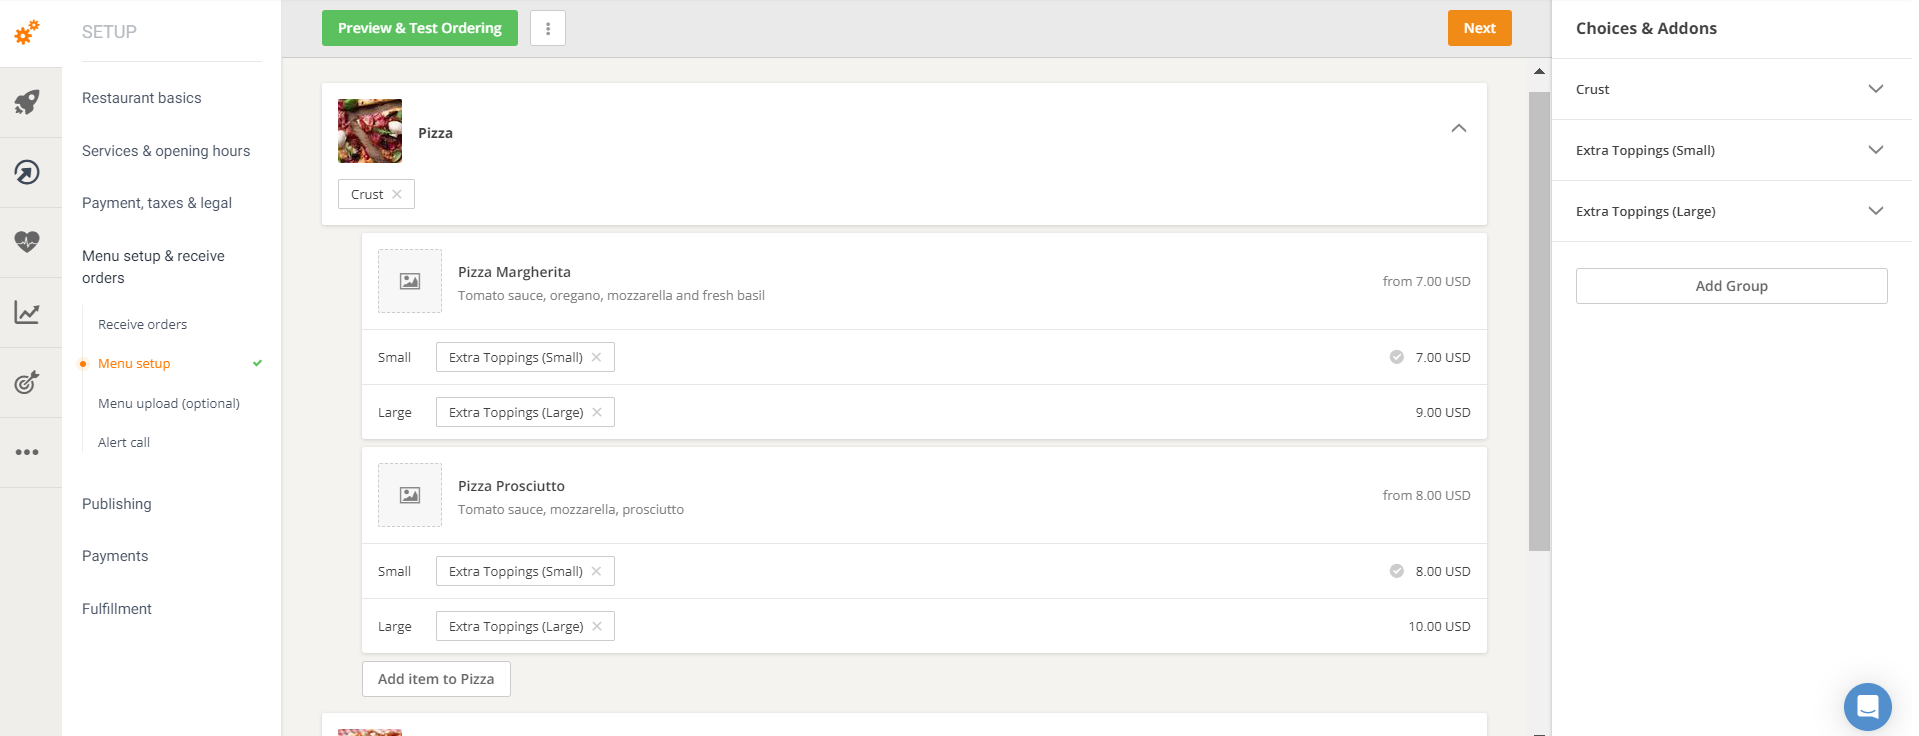Viewport: 1919px width, 736px height.
Task: Remove Extra Toppings (Small) from Margherita Small
Action: pyautogui.click(x=596, y=357)
